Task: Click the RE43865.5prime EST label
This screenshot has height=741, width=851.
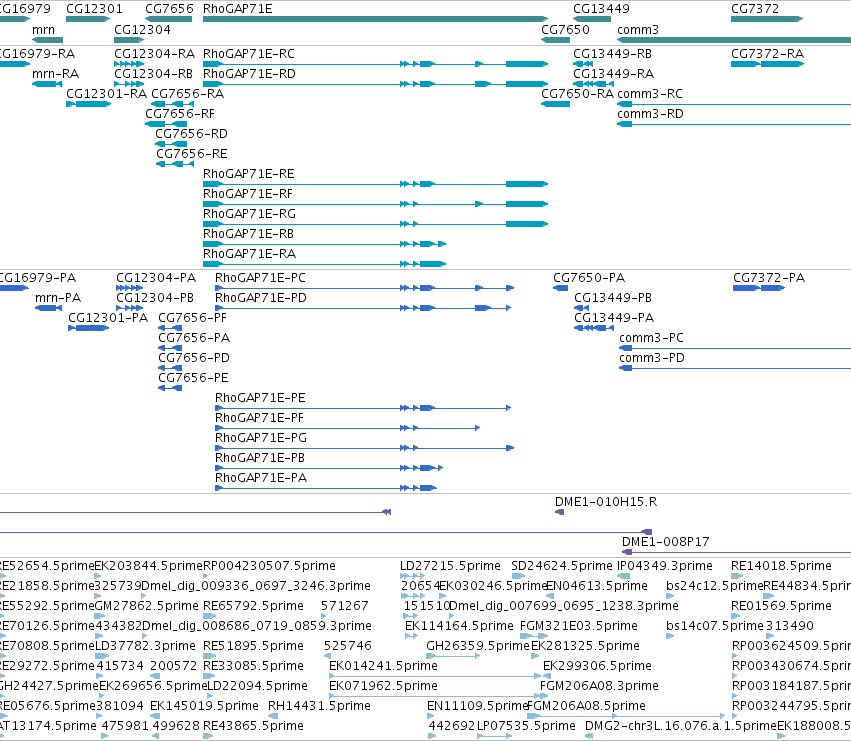Action: tap(253, 726)
